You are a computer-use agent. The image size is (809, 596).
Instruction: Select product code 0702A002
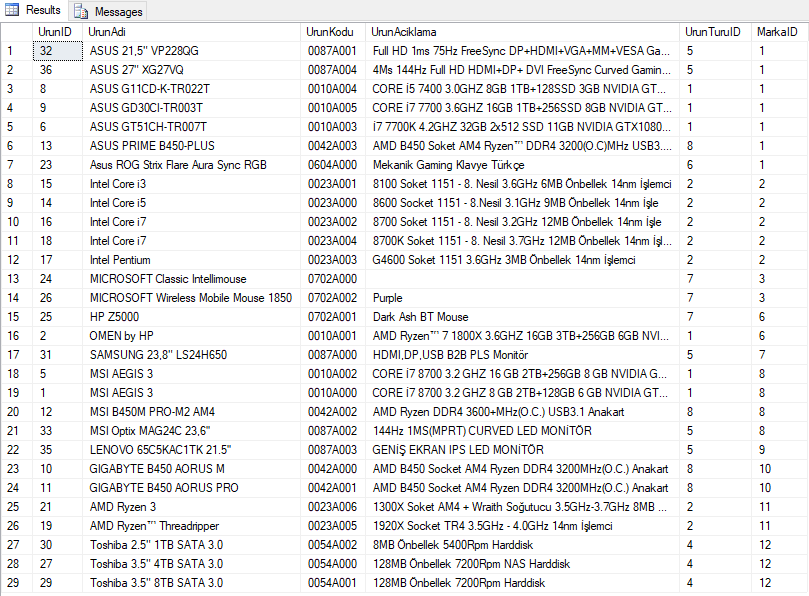pos(333,298)
